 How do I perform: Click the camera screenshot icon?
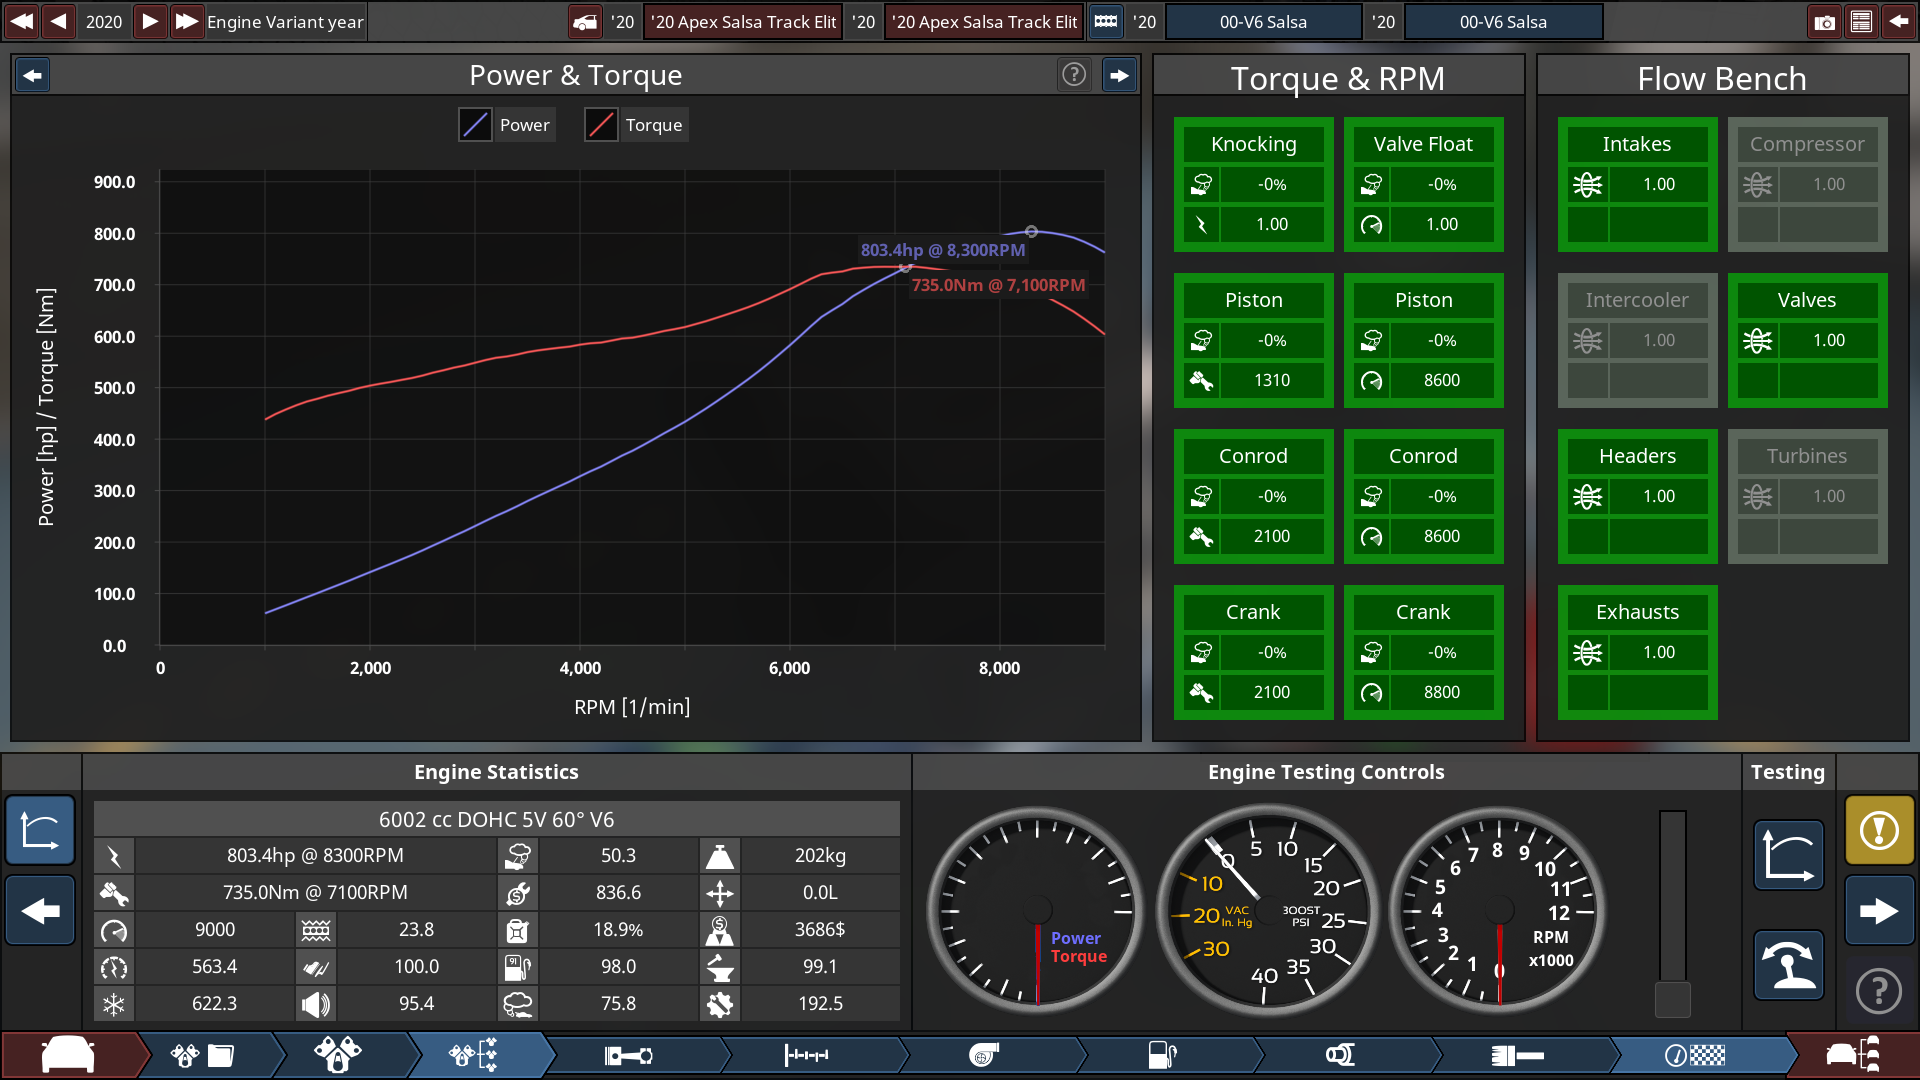pyautogui.click(x=1824, y=22)
